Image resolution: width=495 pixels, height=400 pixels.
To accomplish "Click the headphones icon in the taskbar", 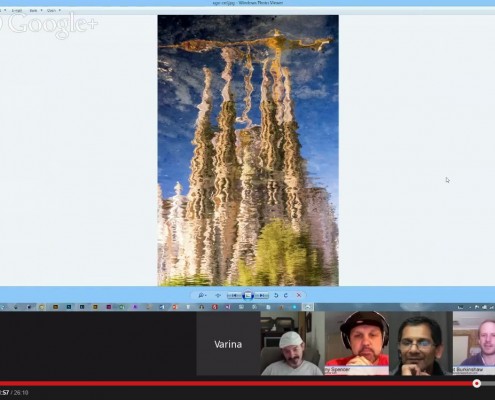I will (x=201, y=307).
